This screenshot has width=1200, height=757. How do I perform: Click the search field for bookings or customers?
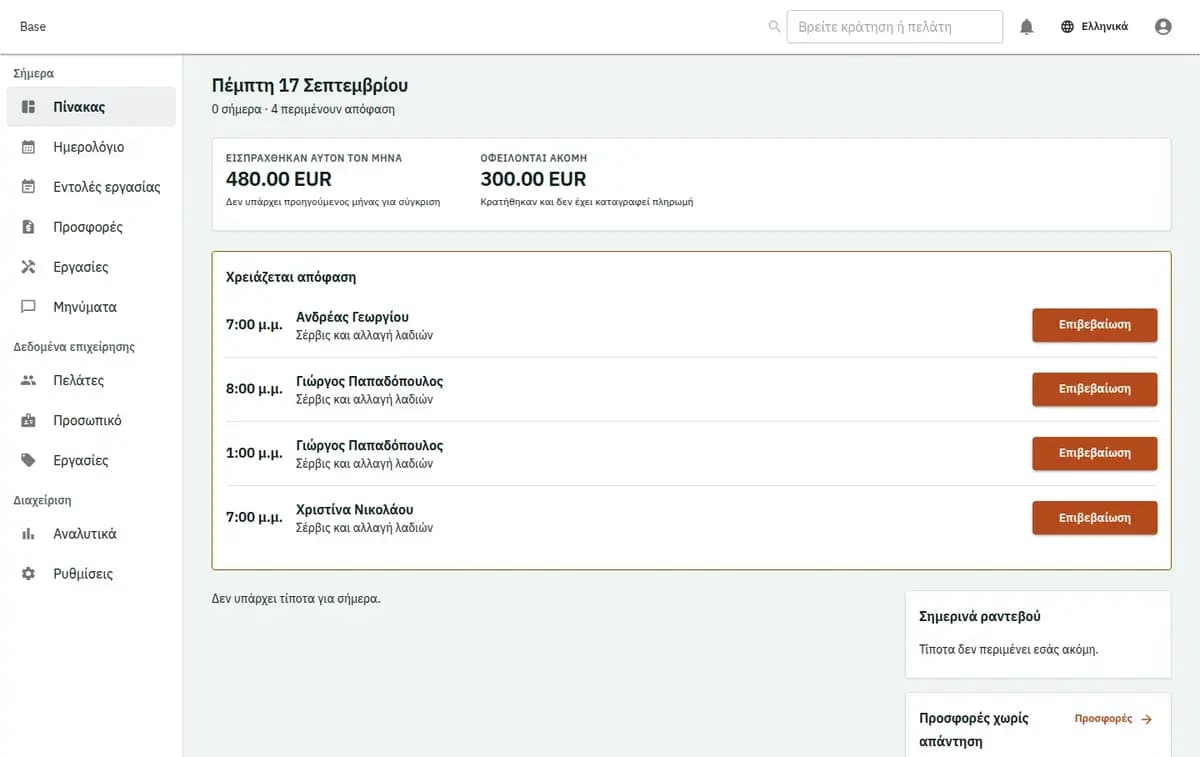pyautogui.click(x=894, y=27)
